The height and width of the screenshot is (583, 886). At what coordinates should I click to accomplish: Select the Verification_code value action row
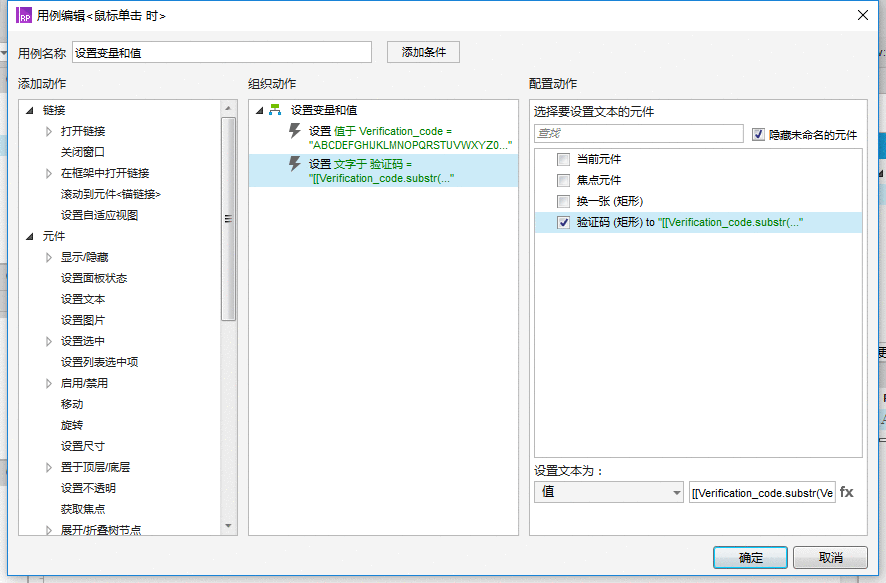(383, 138)
